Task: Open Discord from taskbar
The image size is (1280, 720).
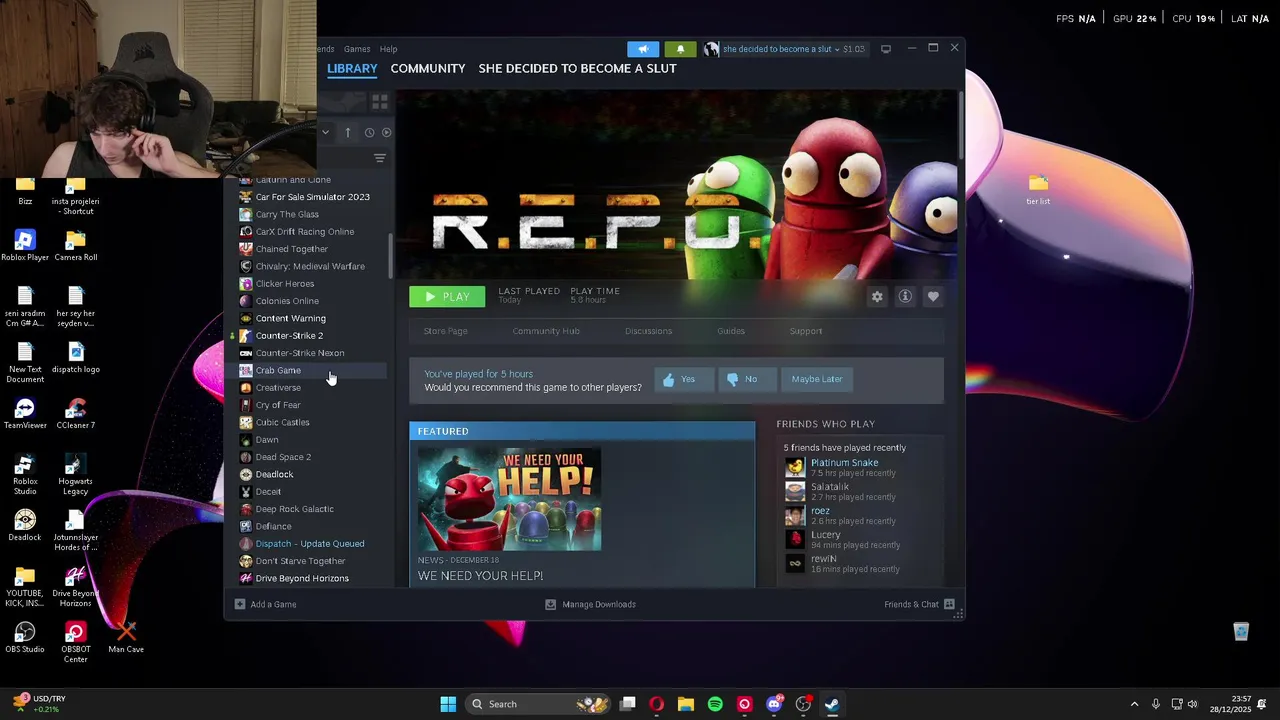Action: [773, 704]
